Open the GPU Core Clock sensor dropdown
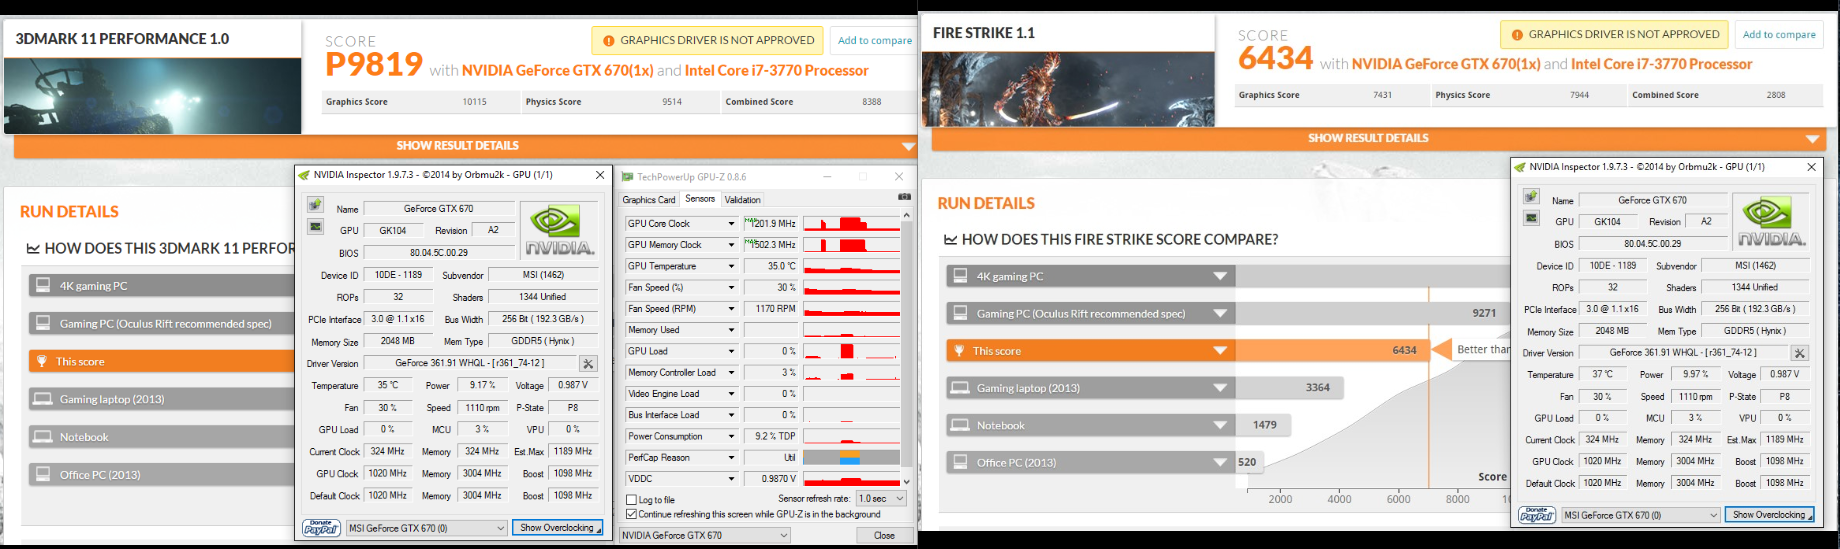Image resolution: width=1840 pixels, height=549 pixels. (x=731, y=224)
